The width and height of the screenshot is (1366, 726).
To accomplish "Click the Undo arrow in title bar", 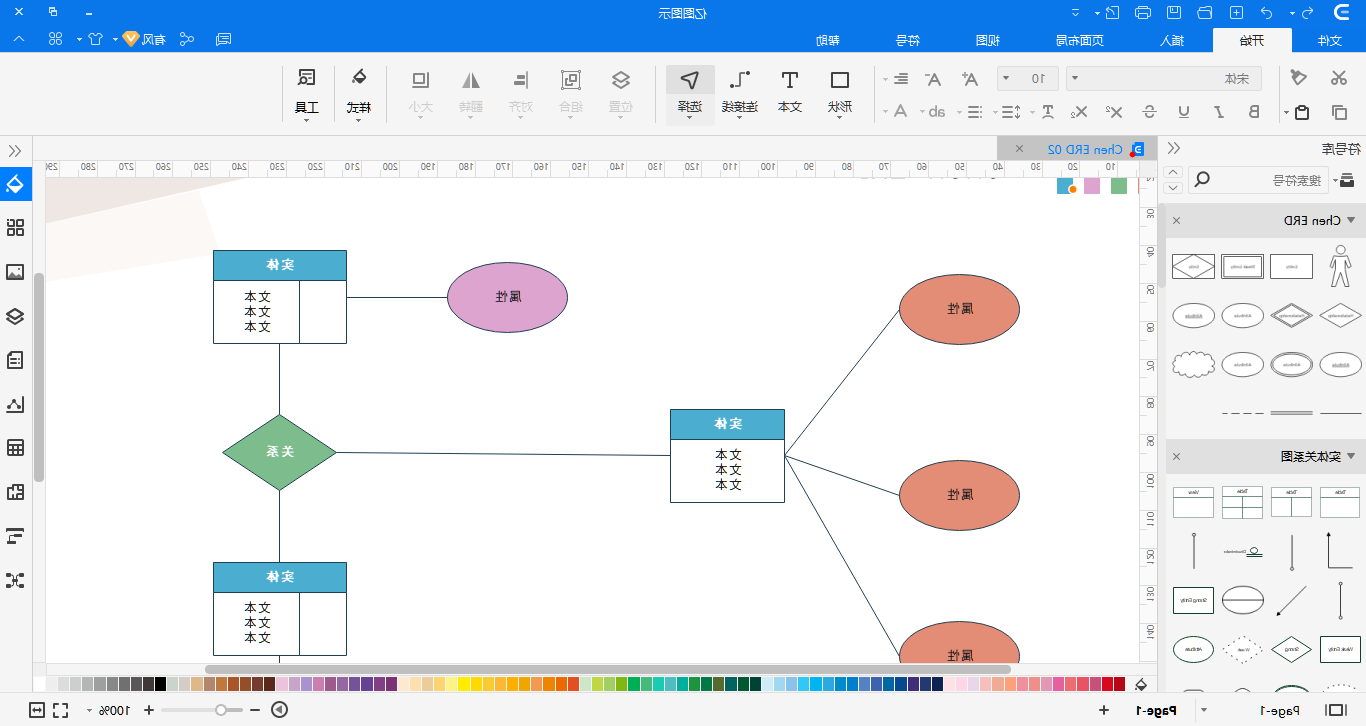I will tap(1267, 13).
